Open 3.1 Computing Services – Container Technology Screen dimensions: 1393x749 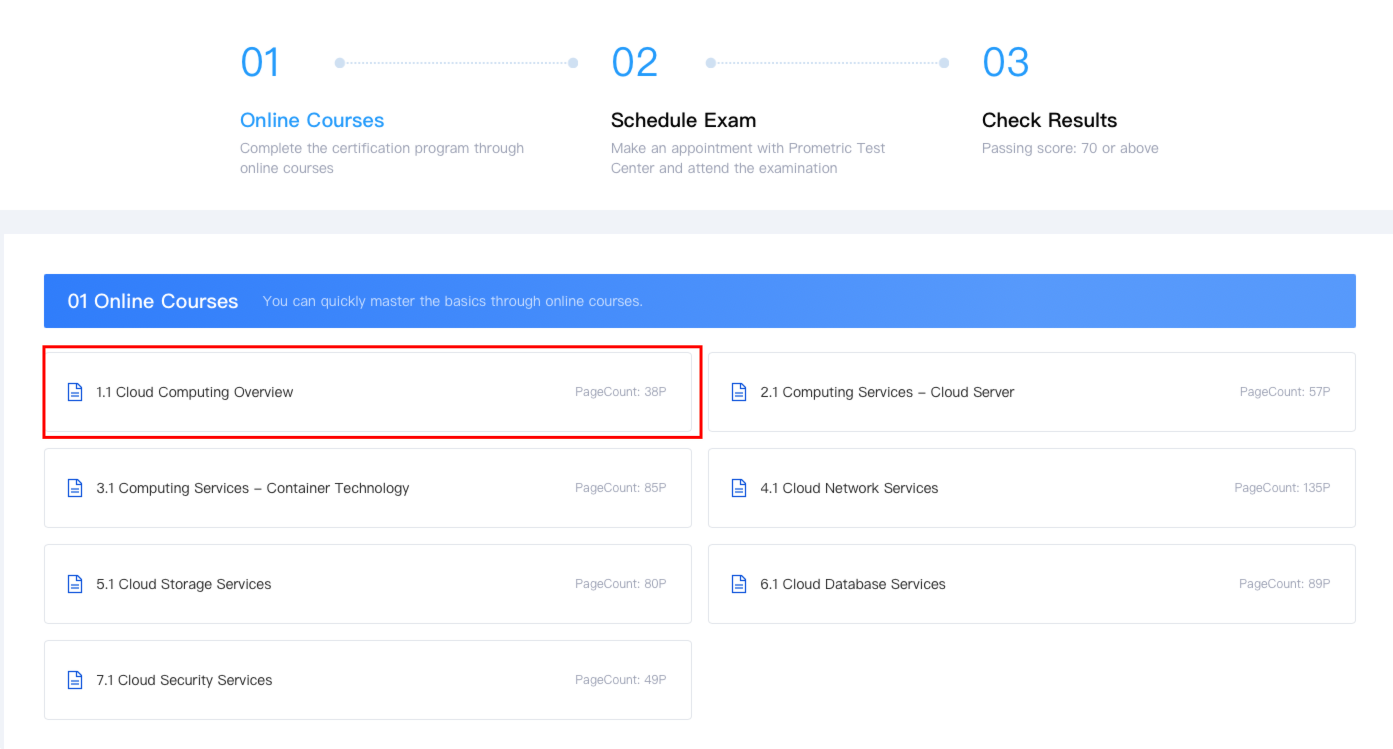[x=253, y=488]
